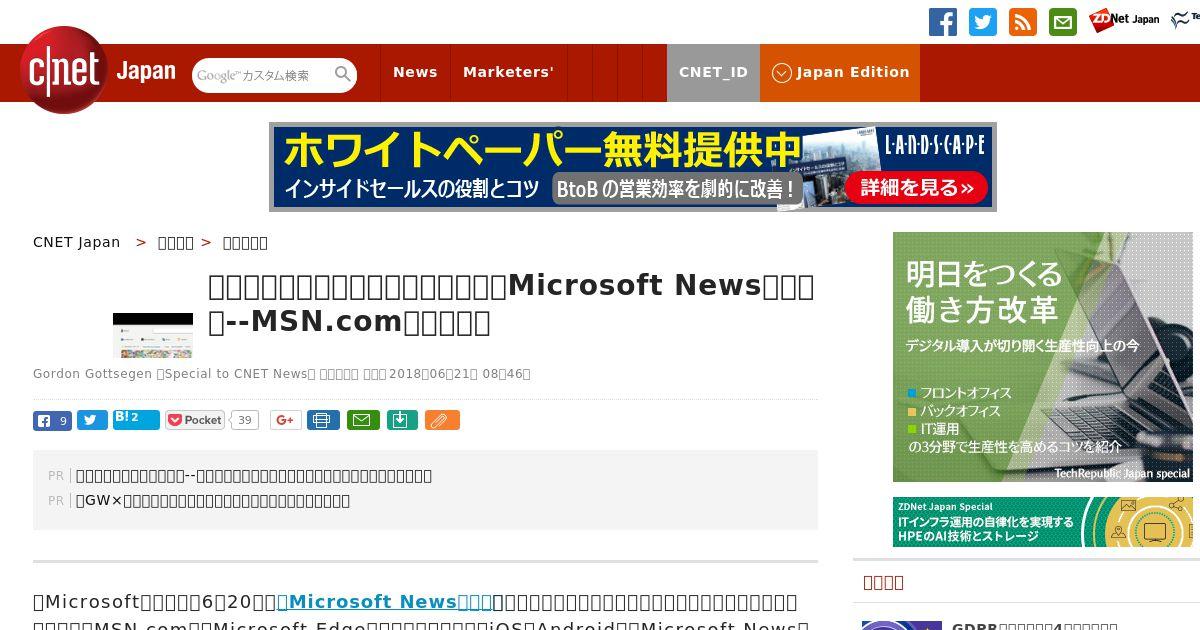Click the ZDNet Japan Special HPE ad
The image size is (1200, 630).
[x=1043, y=522]
